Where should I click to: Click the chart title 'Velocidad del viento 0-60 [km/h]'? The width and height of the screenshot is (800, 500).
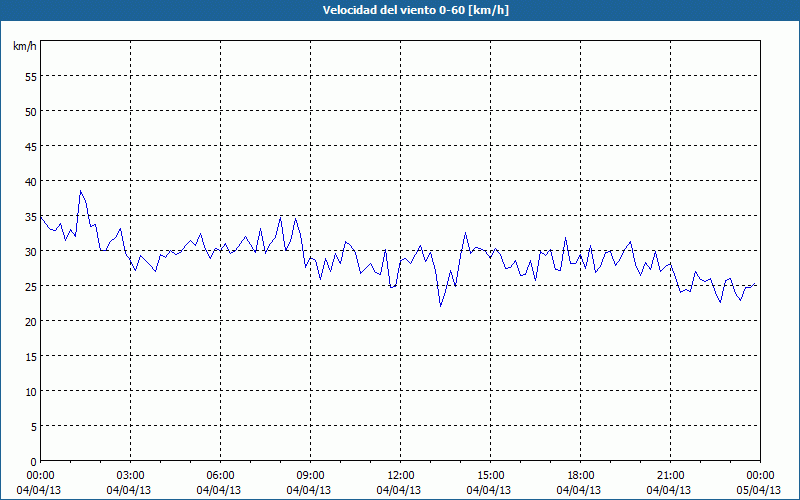click(415, 10)
